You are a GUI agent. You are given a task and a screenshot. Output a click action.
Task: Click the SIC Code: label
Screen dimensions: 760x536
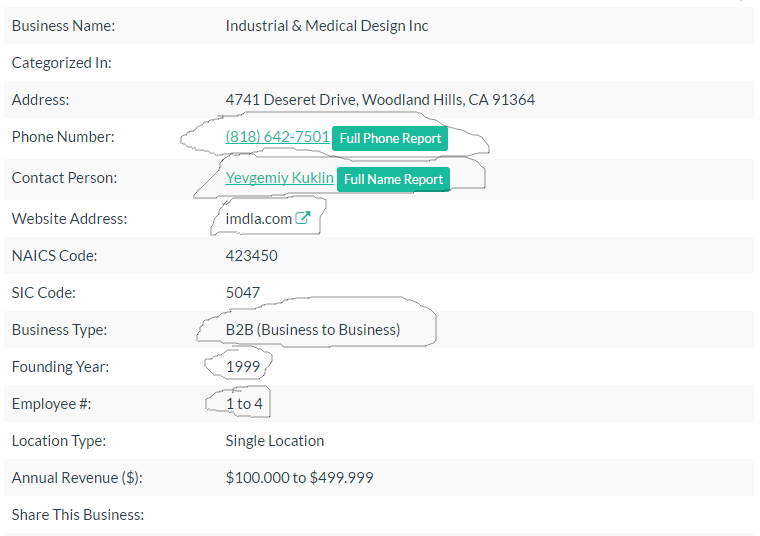[44, 293]
